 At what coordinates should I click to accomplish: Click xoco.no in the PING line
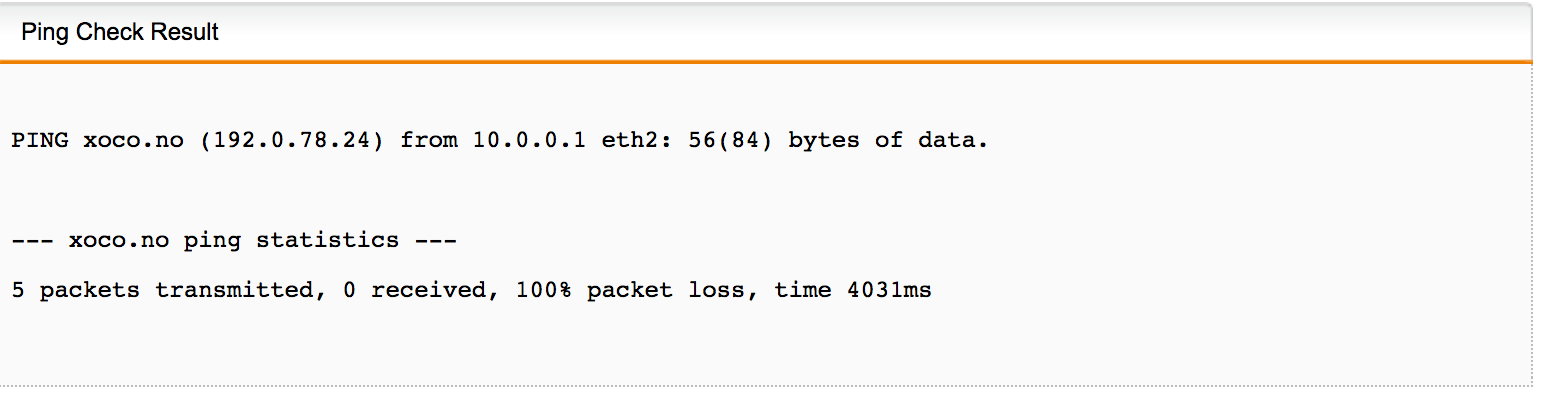[134, 140]
